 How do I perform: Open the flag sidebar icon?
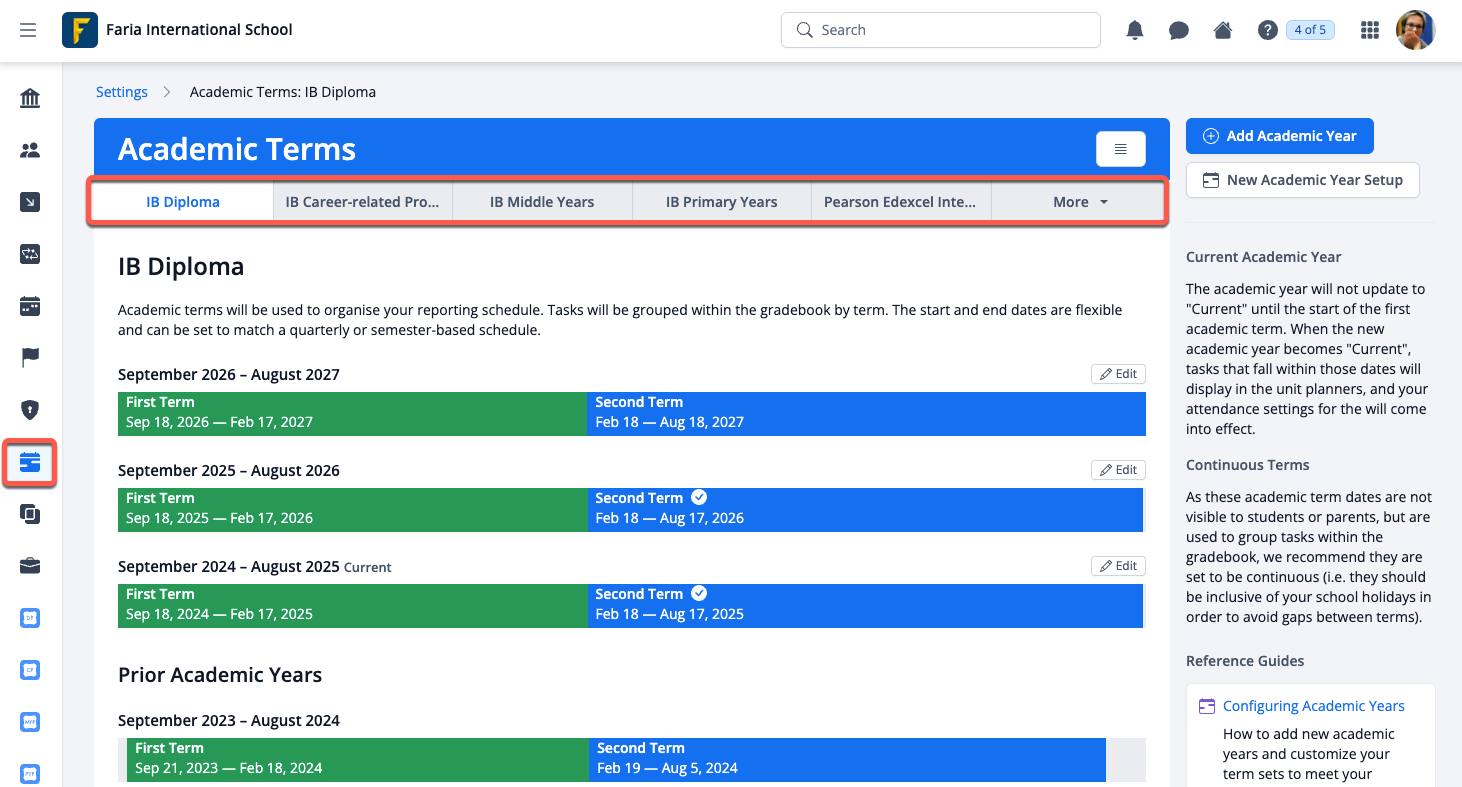(x=30, y=358)
